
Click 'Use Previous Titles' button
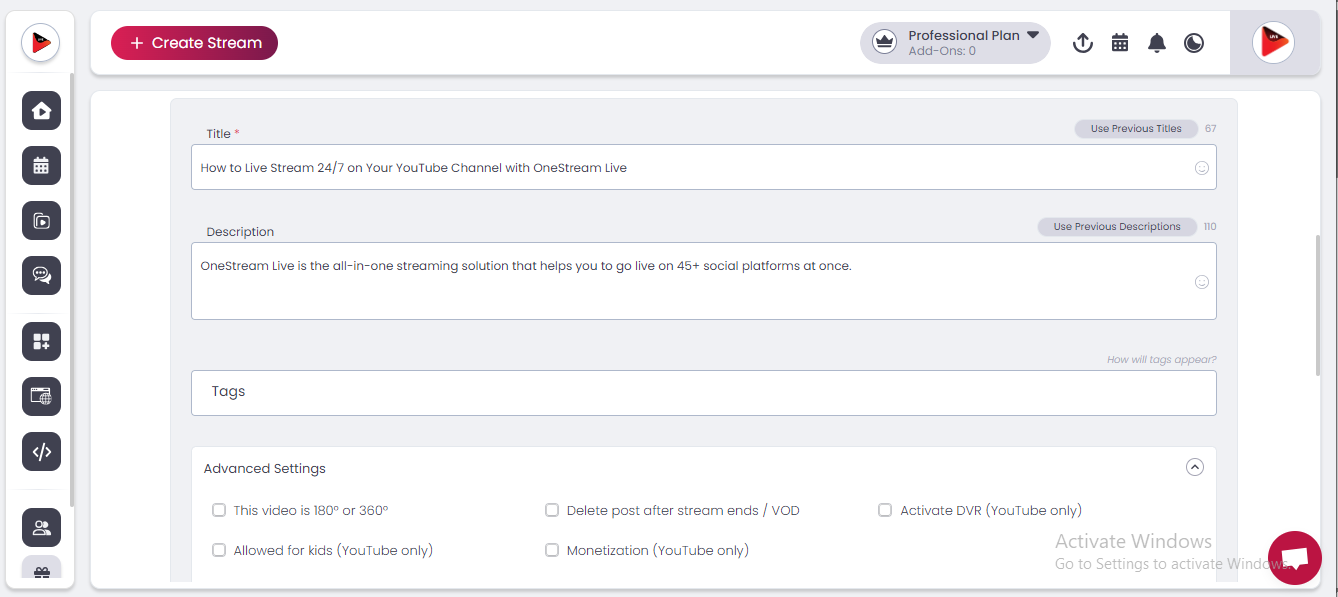[x=1136, y=129]
